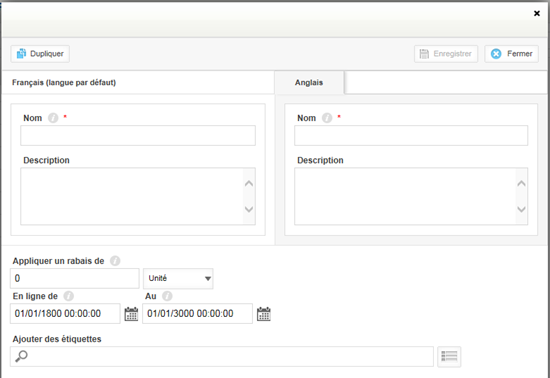Show info for Appliquer un rabais de

click(x=115, y=261)
